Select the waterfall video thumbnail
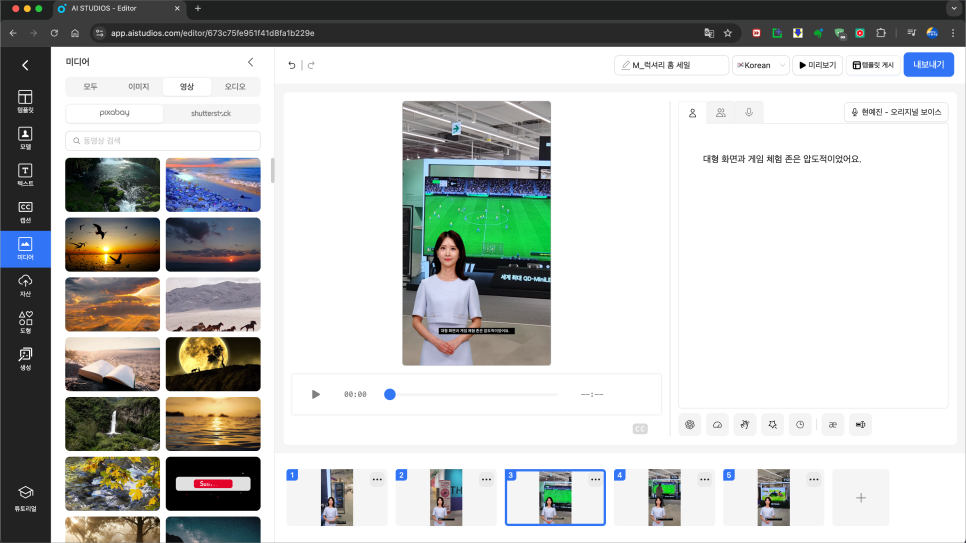 (113, 424)
